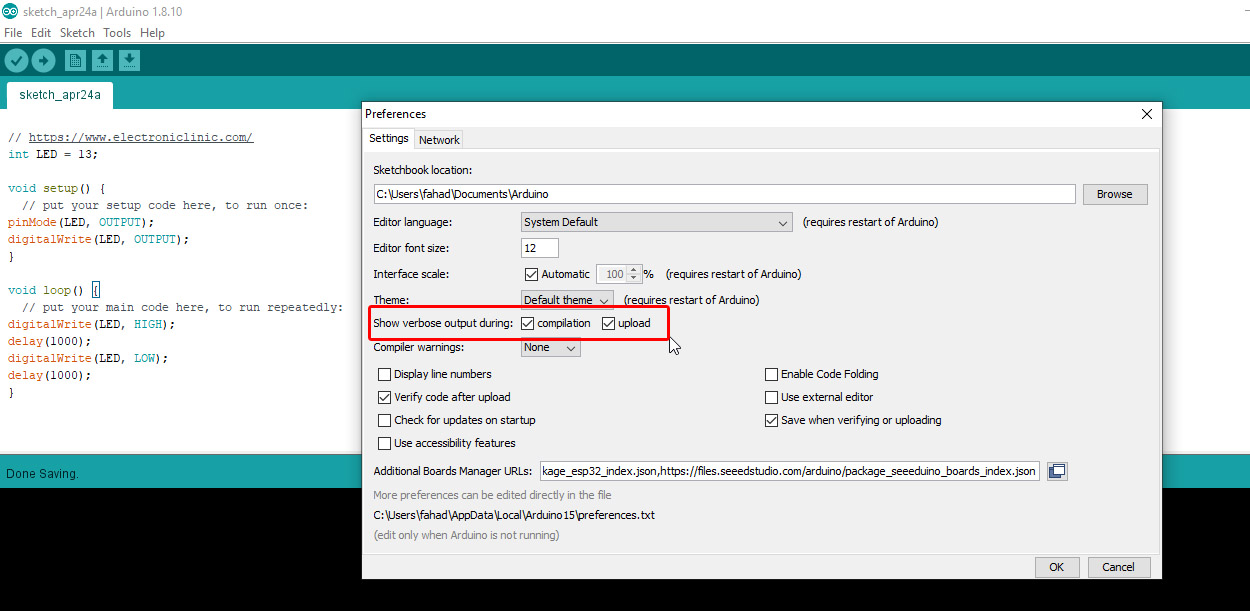The image size is (1250, 611).
Task: Open the Sketch menu
Action: (x=77, y=33)
